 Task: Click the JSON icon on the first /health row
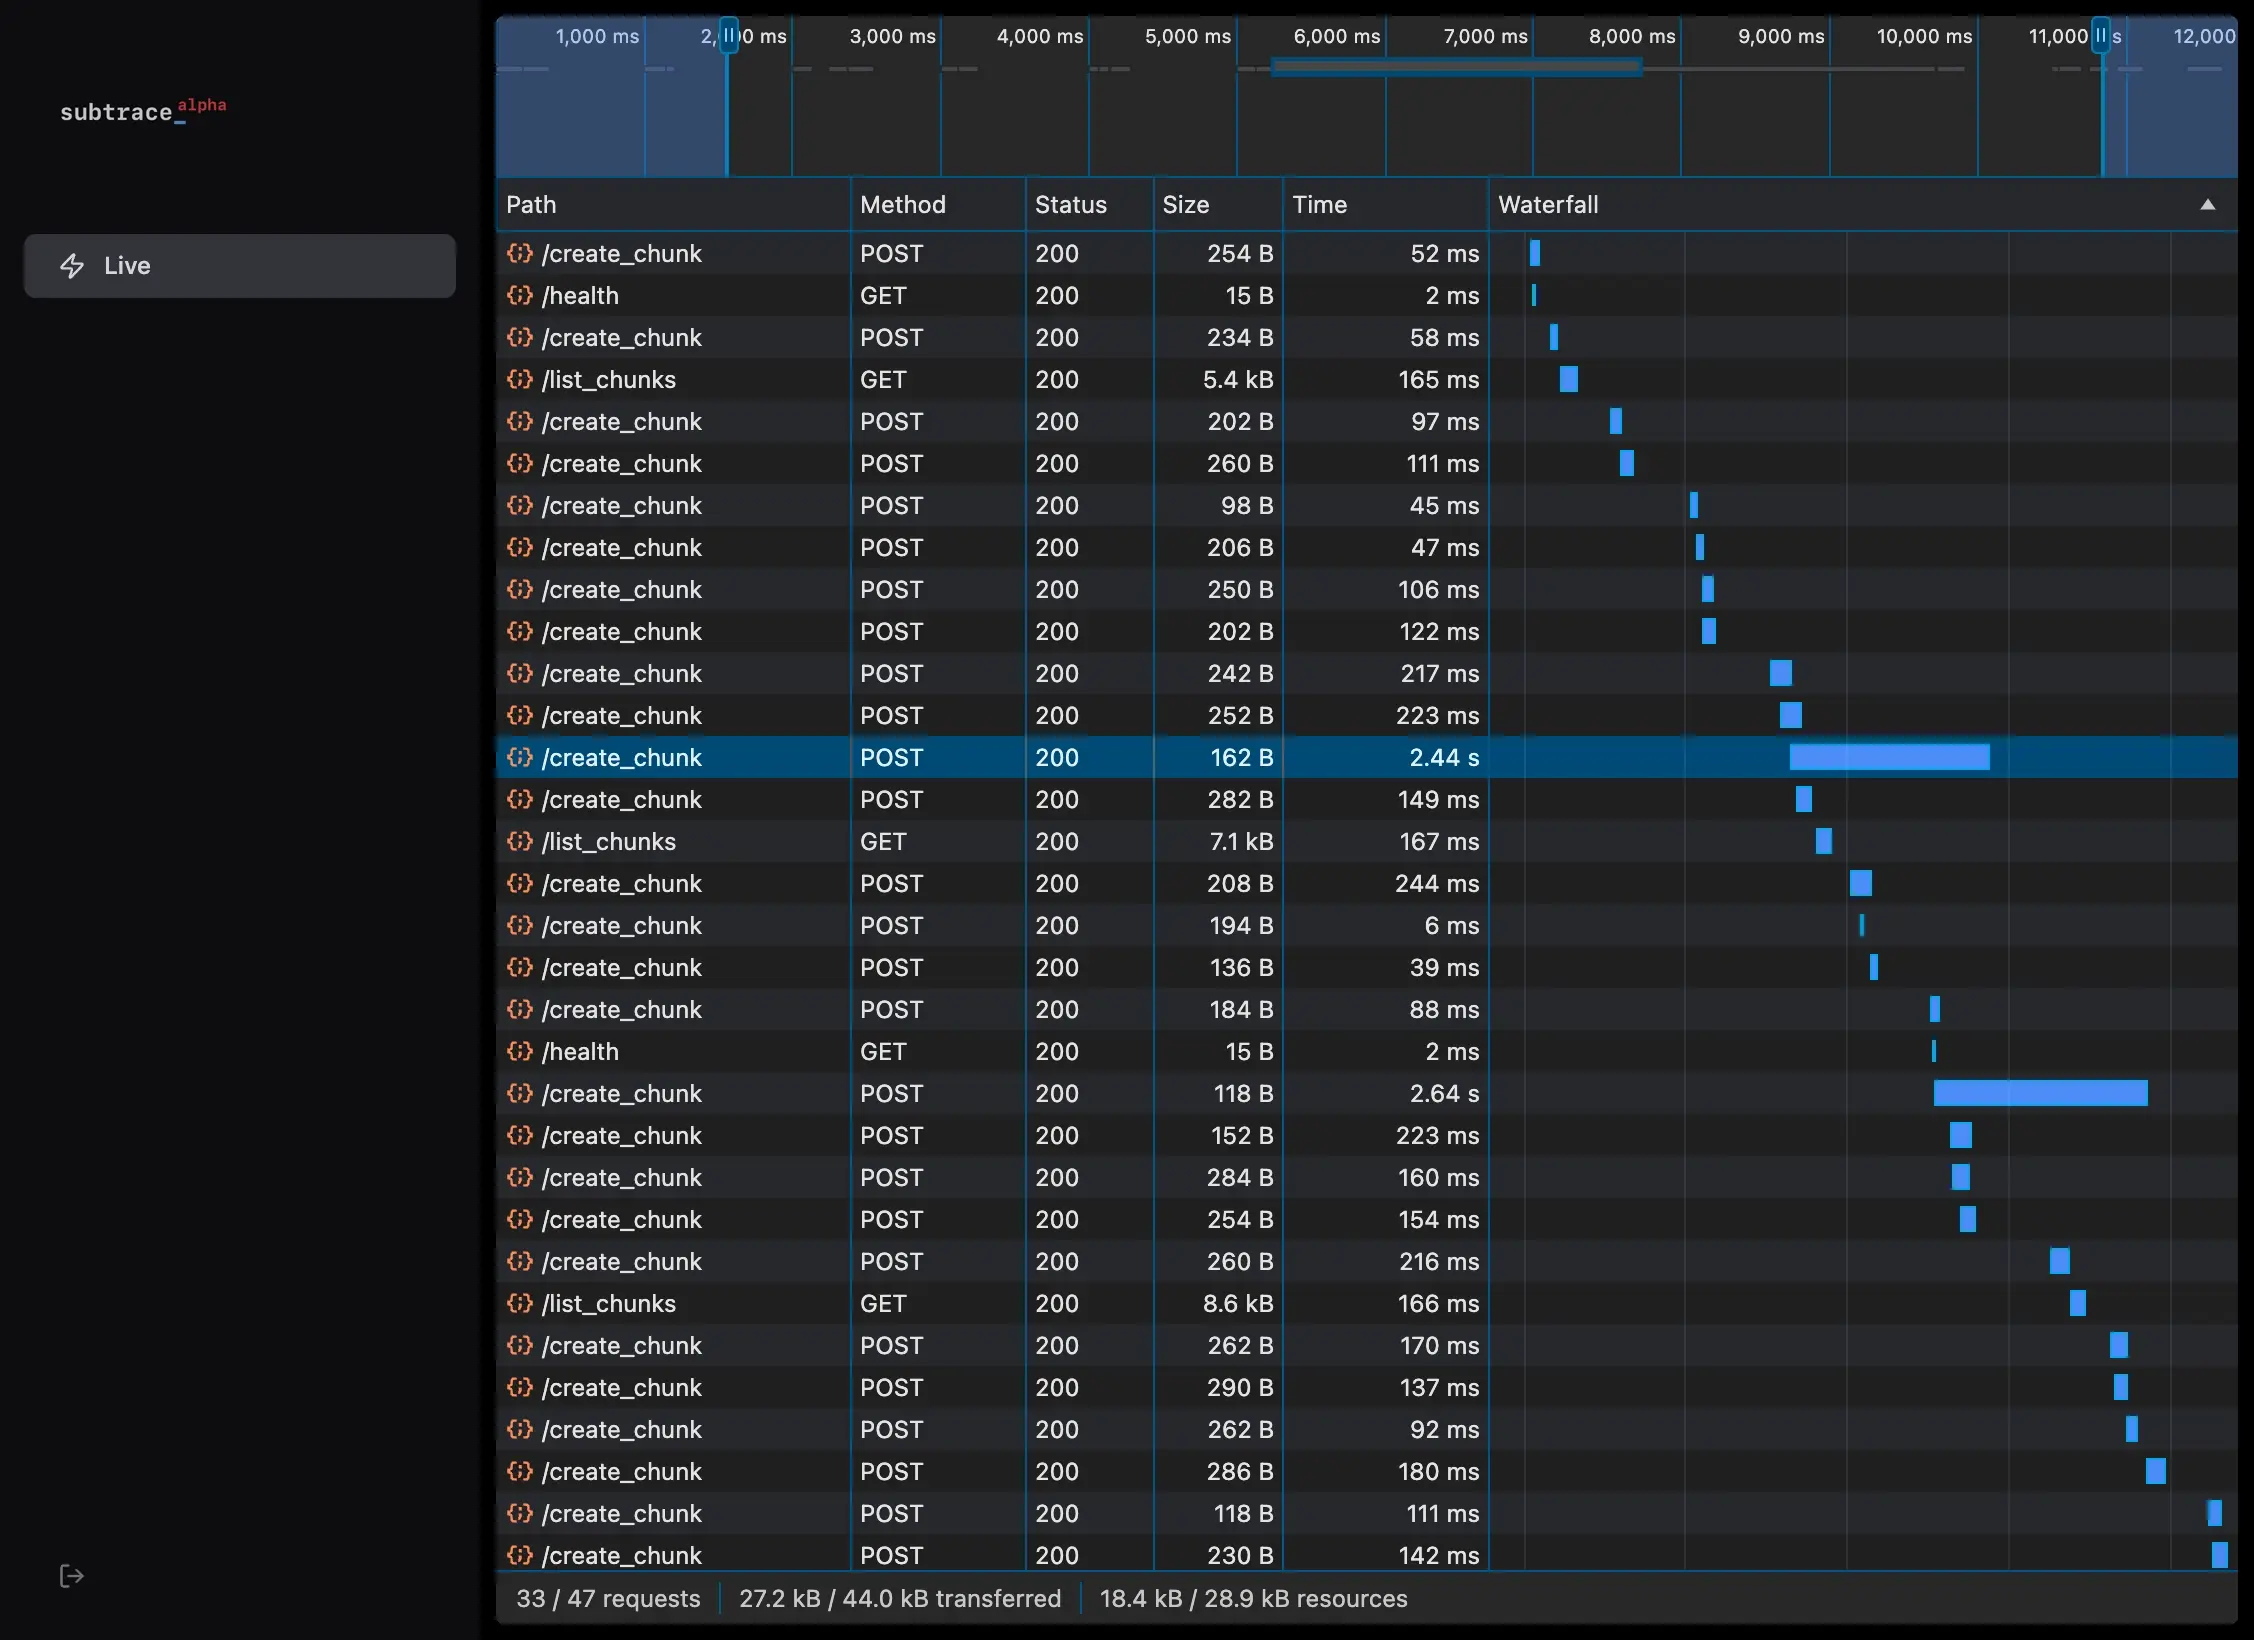pyautogui.click(x=519, y=295)
